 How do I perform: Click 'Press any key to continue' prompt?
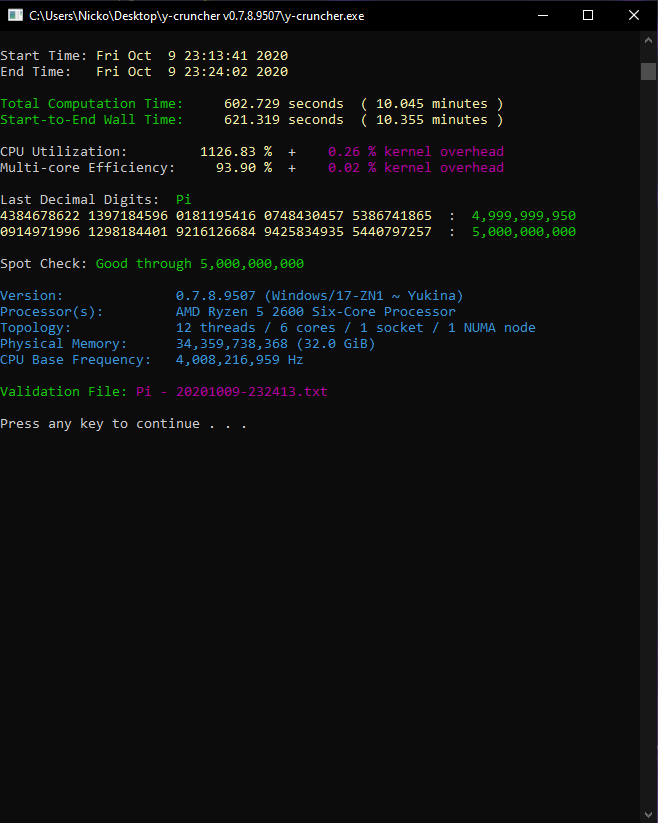point(100,424)
